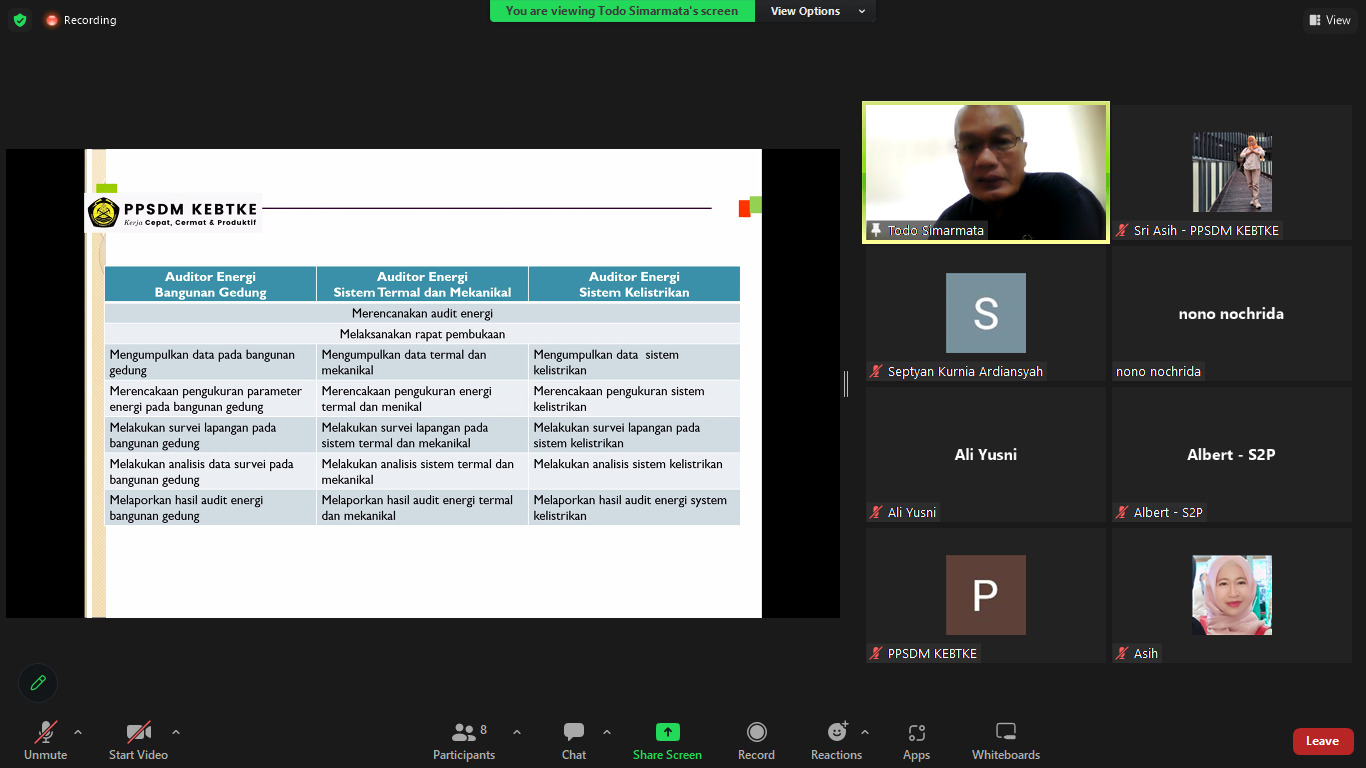Image resolution: width=1366 pixels, height=768 pixels.
Task: Open the Participants panel
Action: point(464,741)
